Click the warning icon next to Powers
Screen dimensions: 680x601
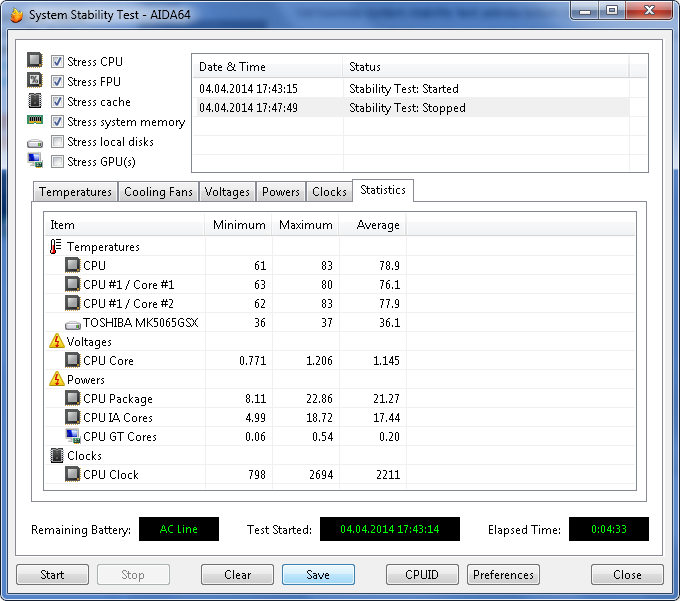[x=56, y=380]
